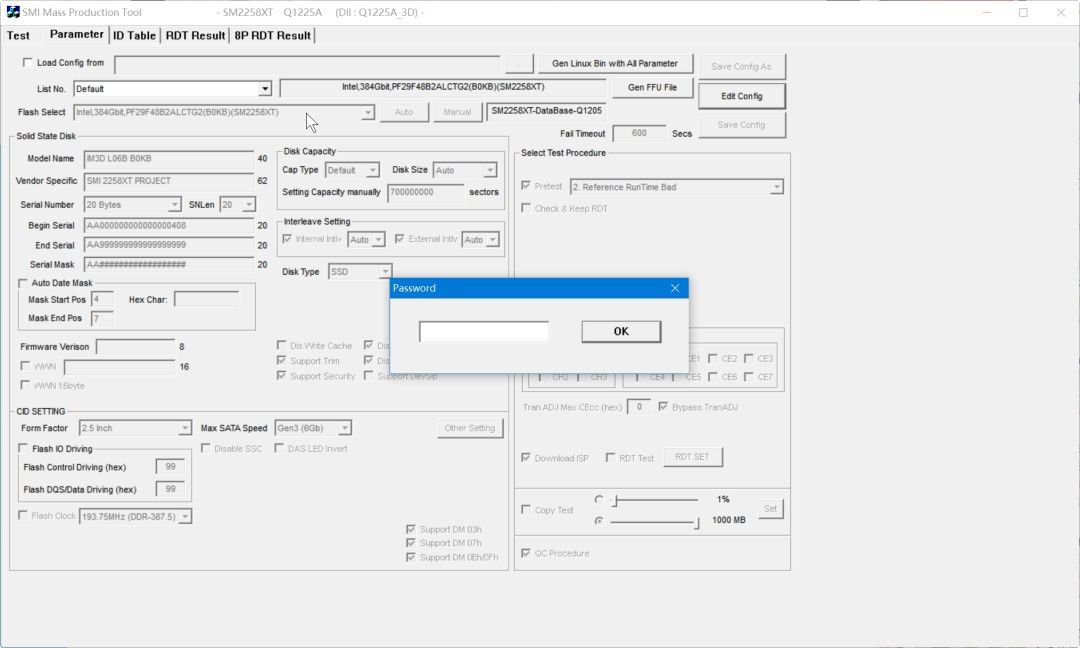
Task: Toggle the Pretest checkbox
Action: click(526, 186)
